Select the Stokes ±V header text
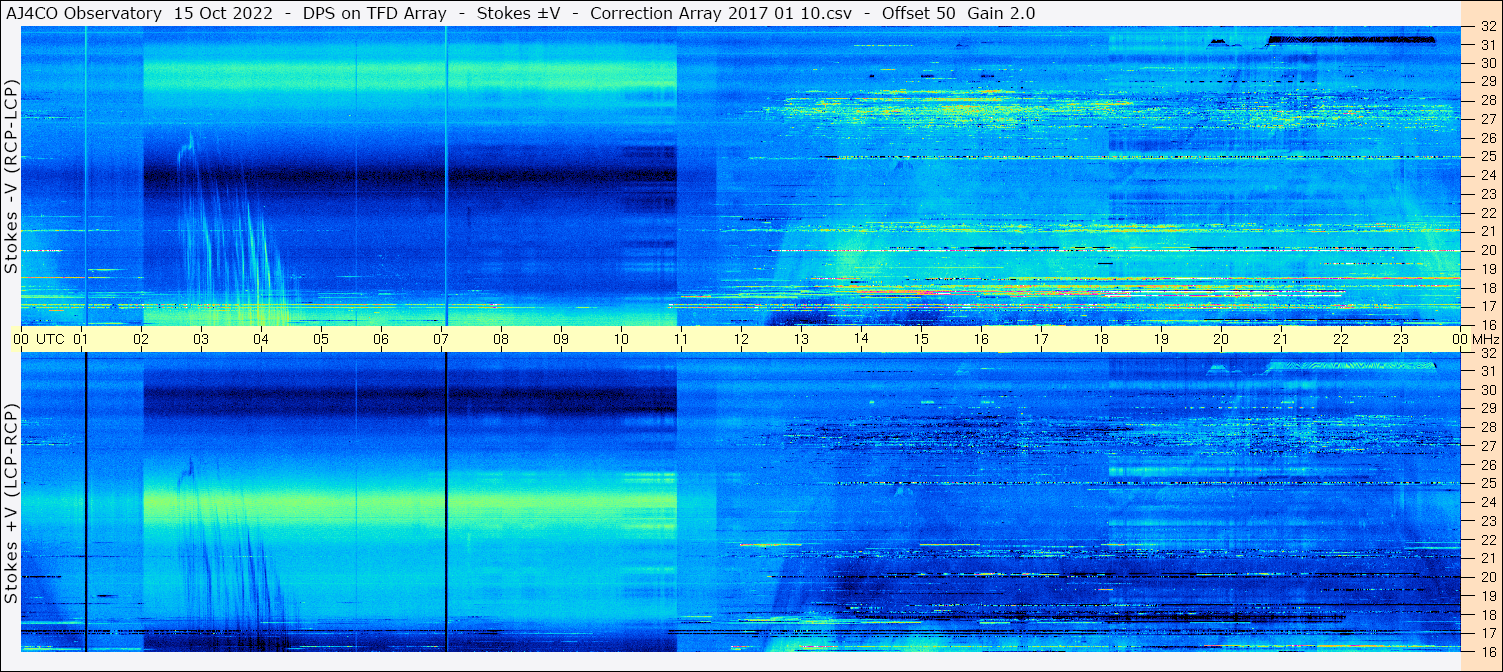The height and width of the screenshot is (672, 1503). point(518,14)
